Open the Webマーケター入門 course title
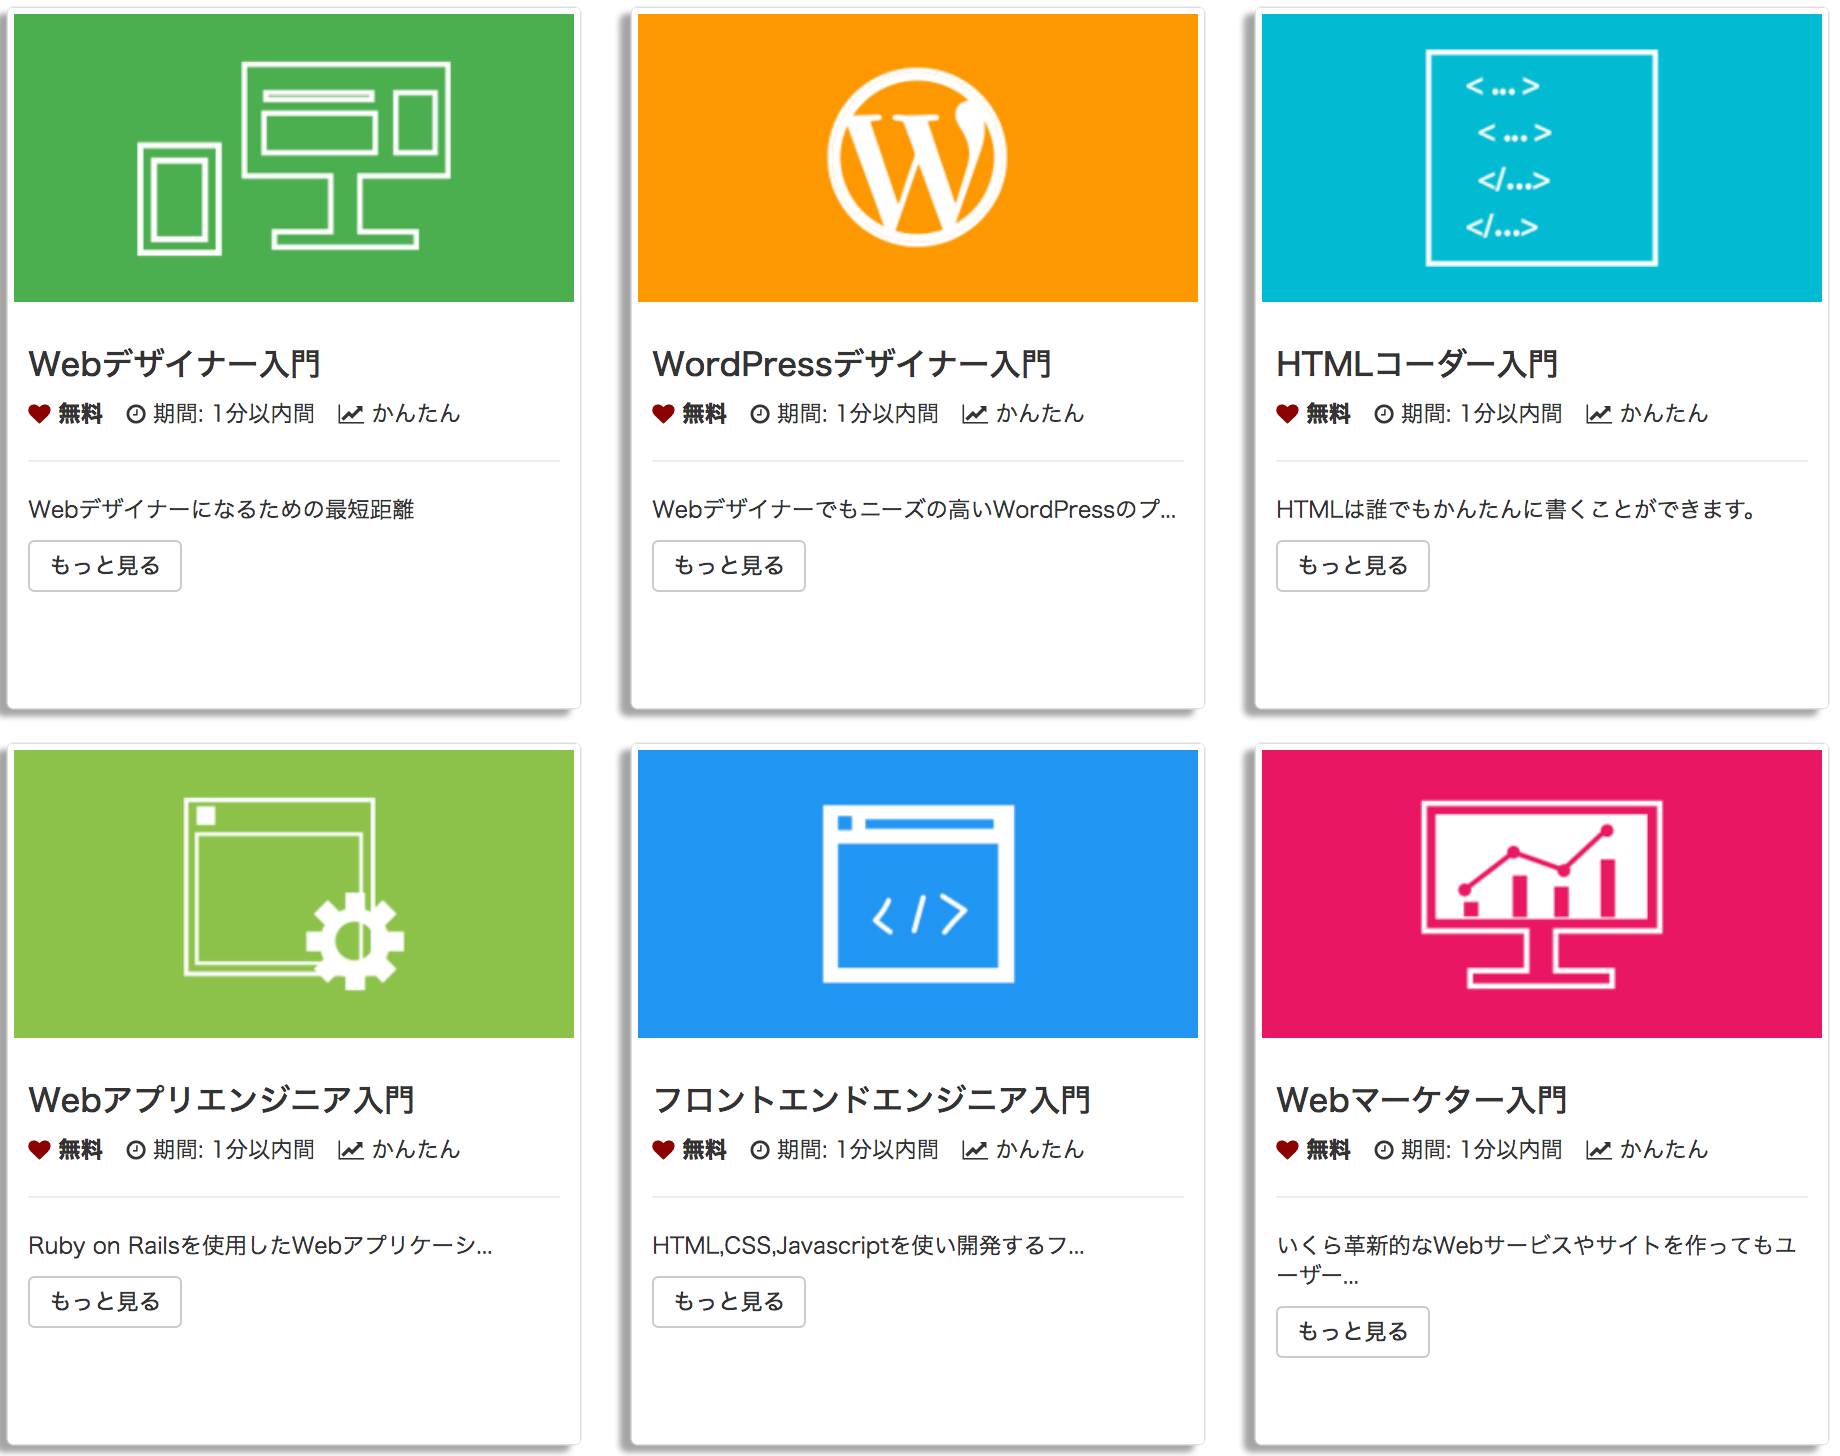 tap(1421, 1100)
